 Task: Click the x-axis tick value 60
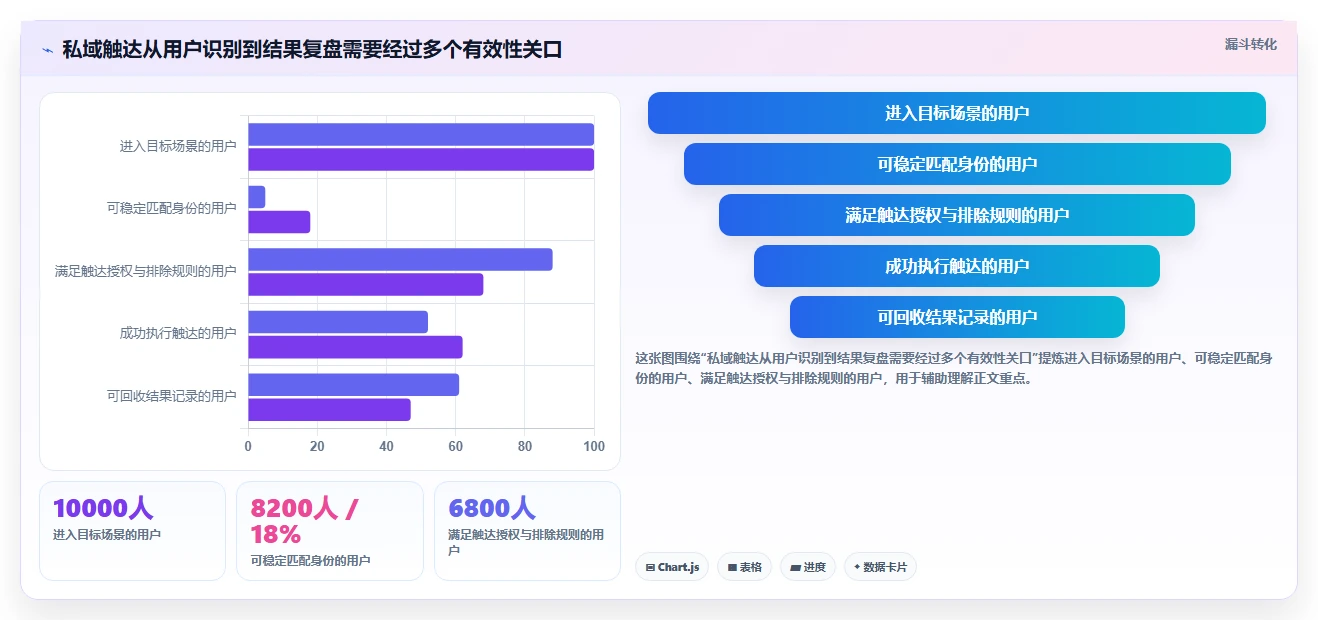[x=456, y=447]
